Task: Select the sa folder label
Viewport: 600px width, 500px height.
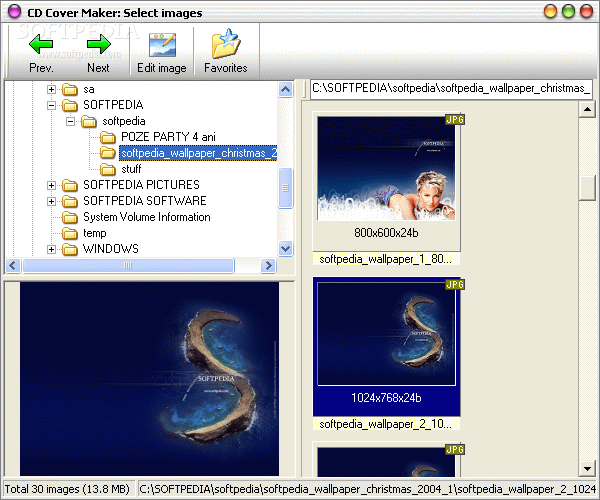Action: pos(89,90)
